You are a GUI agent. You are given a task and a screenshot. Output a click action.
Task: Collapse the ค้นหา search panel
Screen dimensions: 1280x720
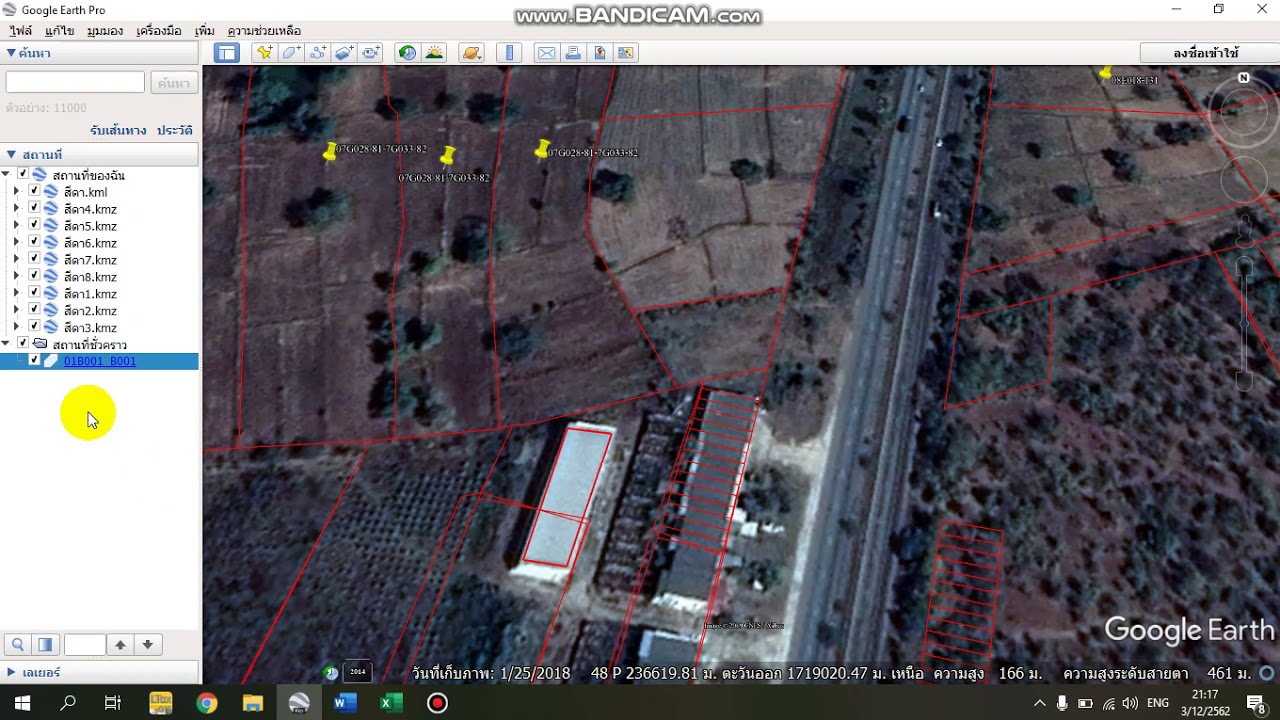(x=11, y=53)
